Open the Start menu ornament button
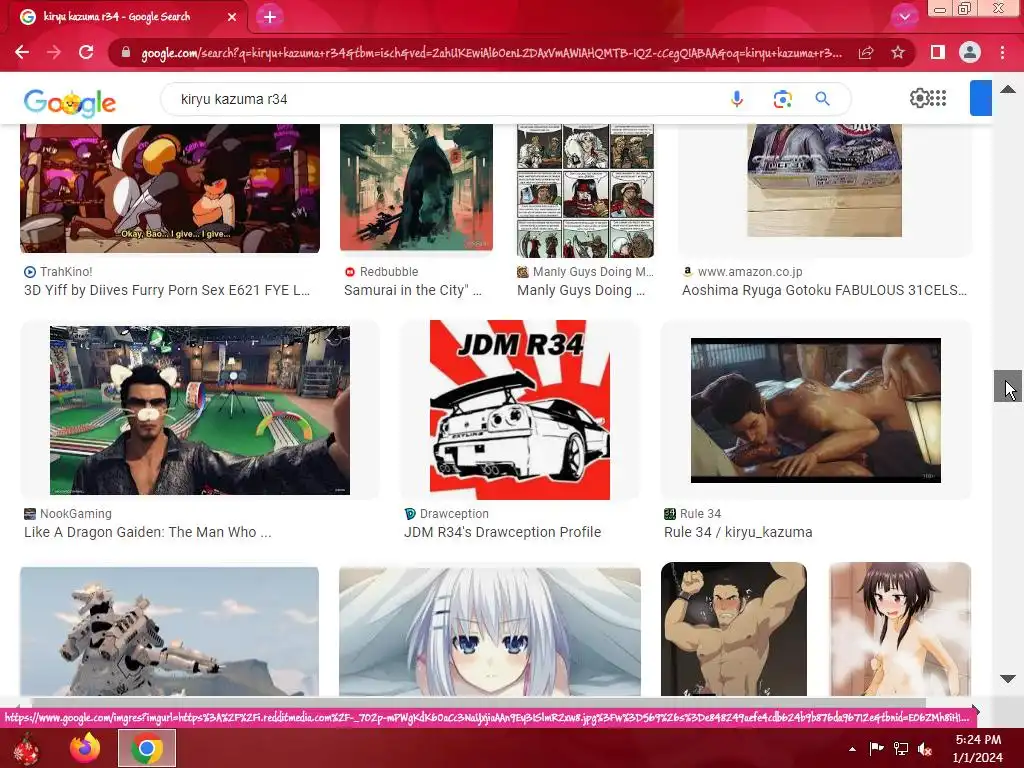Image resolution: width=1024 pixels, height=768 pixels. coord(26,748)
